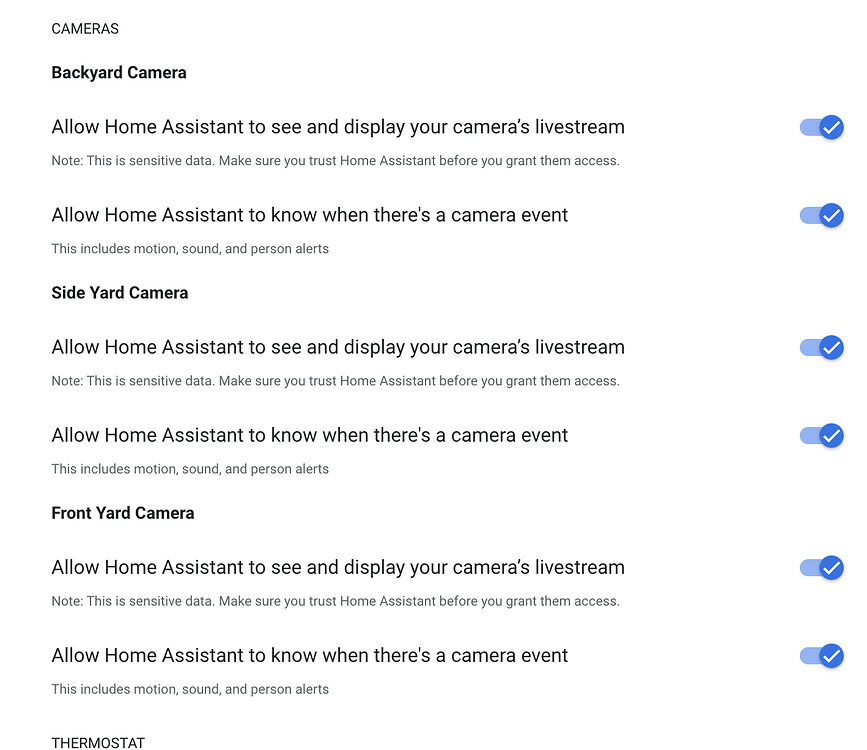Click Backyard camera event alerts description
Screen dimensions: 867x750
pos(189,248)
